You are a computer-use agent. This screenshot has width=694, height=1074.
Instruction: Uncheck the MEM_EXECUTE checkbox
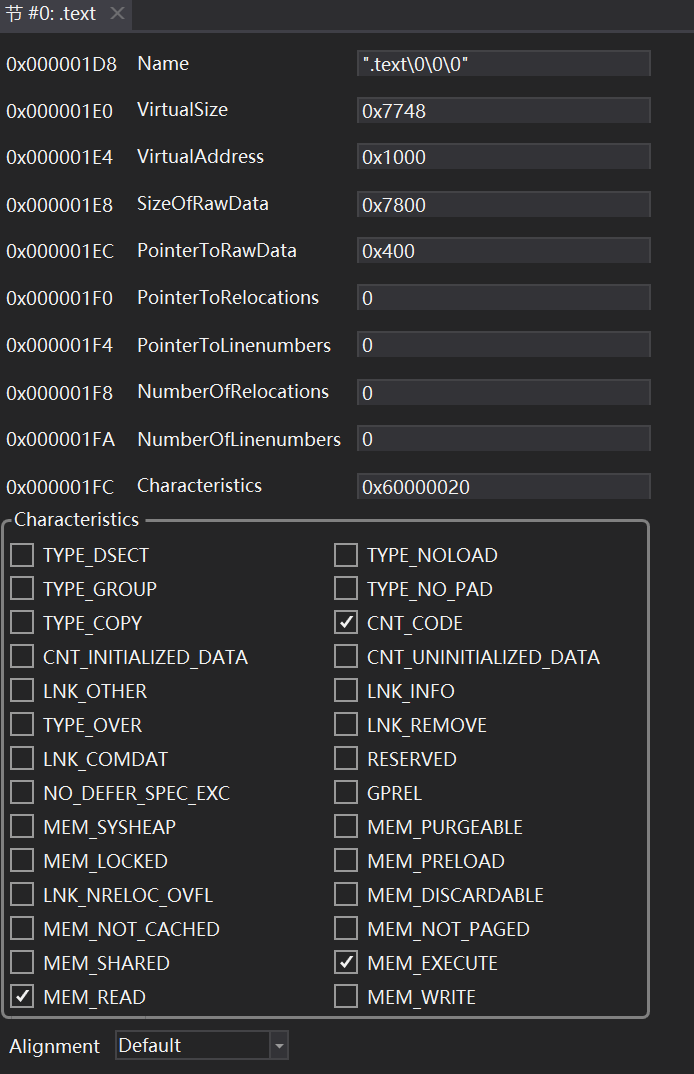(x=346, y=963)
